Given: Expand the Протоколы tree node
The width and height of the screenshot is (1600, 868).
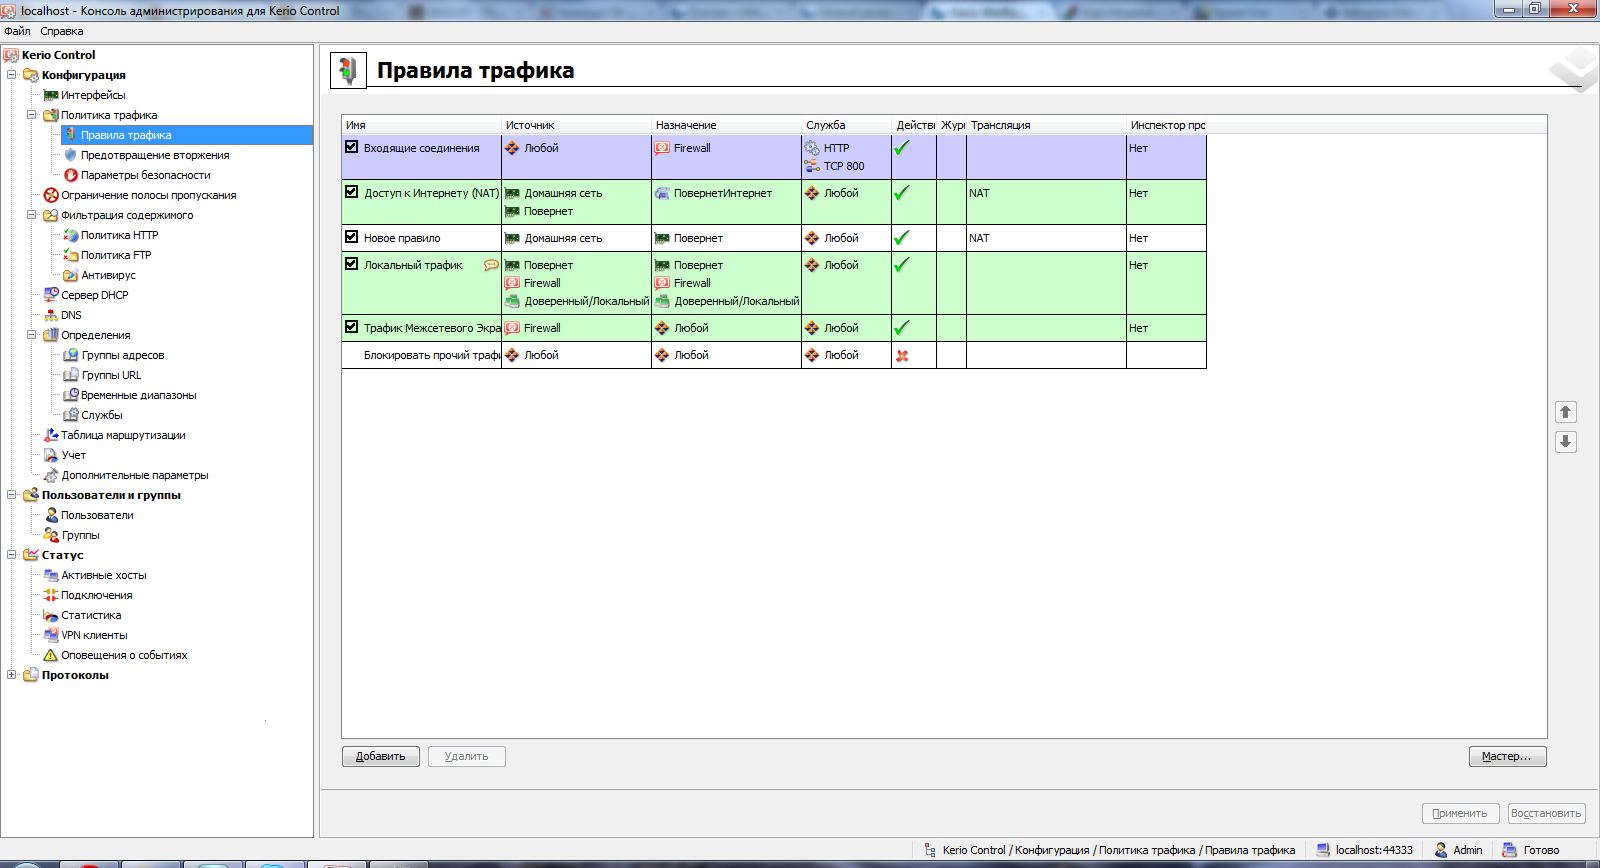Looking at the screenshot, I should coord(12,675).
